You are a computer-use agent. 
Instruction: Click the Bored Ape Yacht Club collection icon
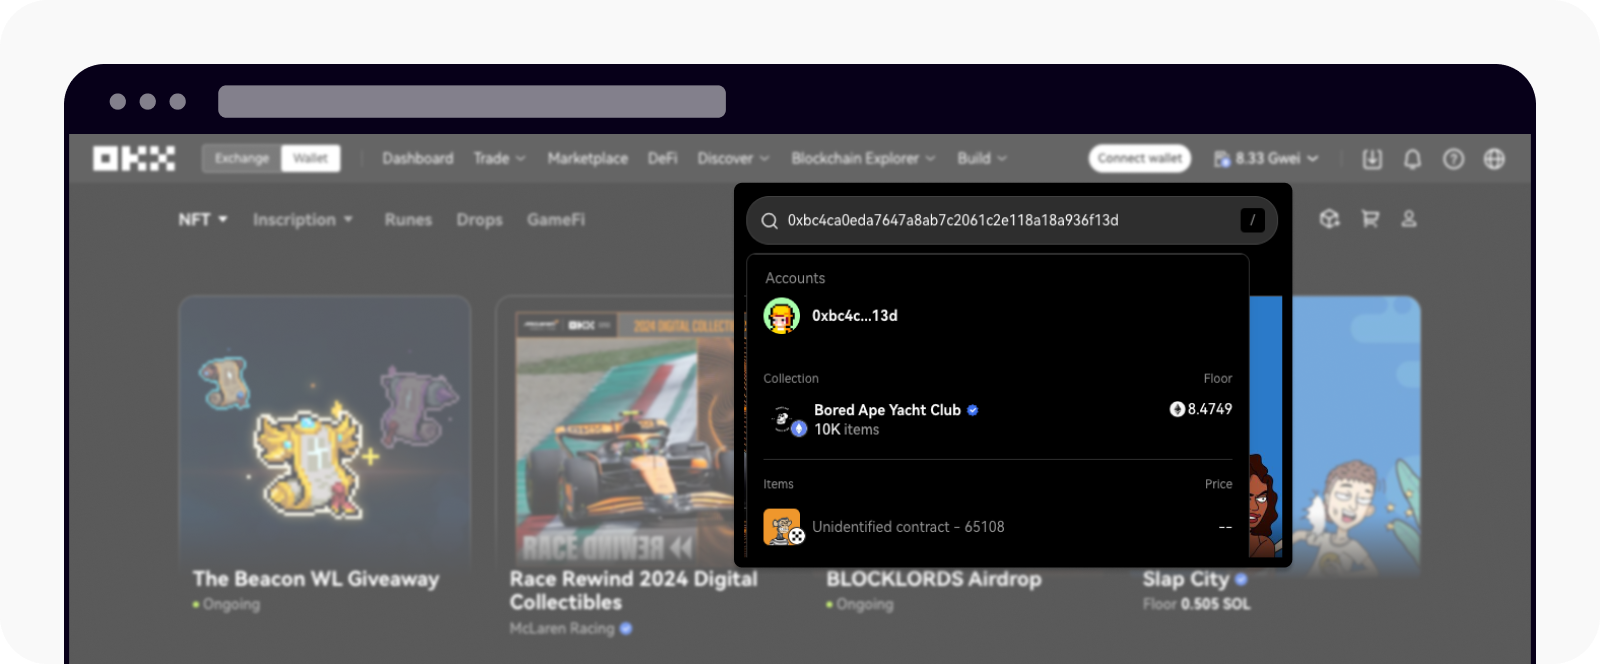point(786,420)
